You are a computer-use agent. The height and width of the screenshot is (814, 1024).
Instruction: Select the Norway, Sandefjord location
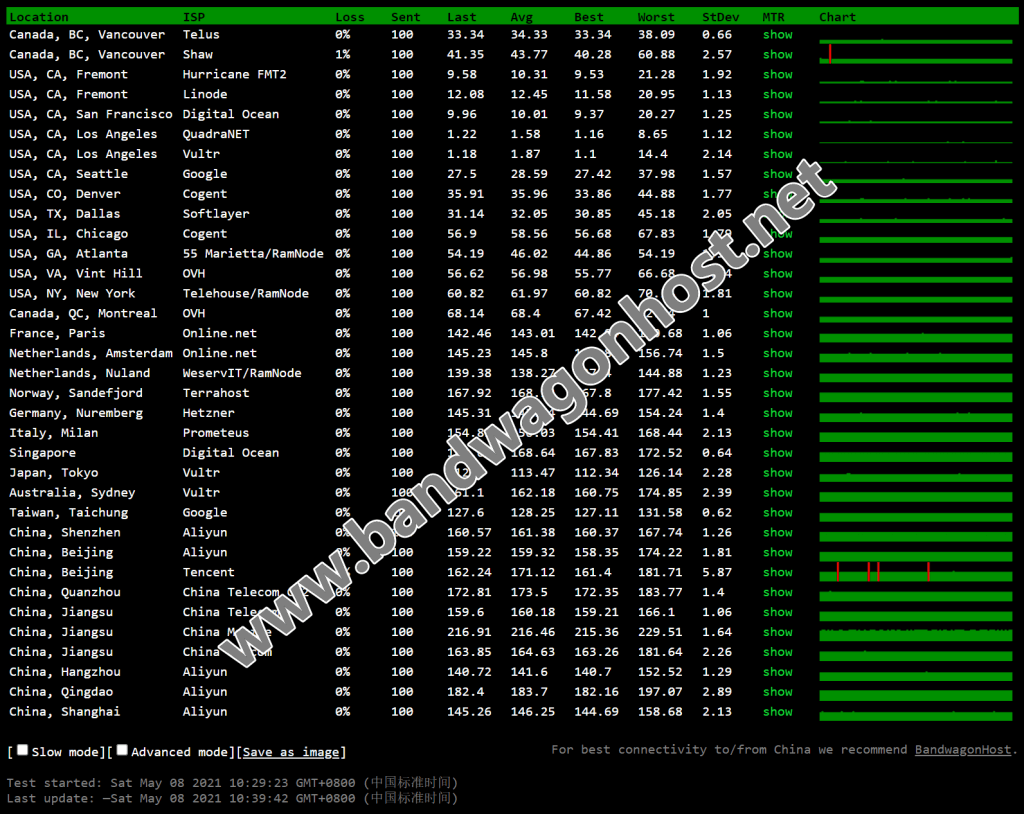pos(76,393)
